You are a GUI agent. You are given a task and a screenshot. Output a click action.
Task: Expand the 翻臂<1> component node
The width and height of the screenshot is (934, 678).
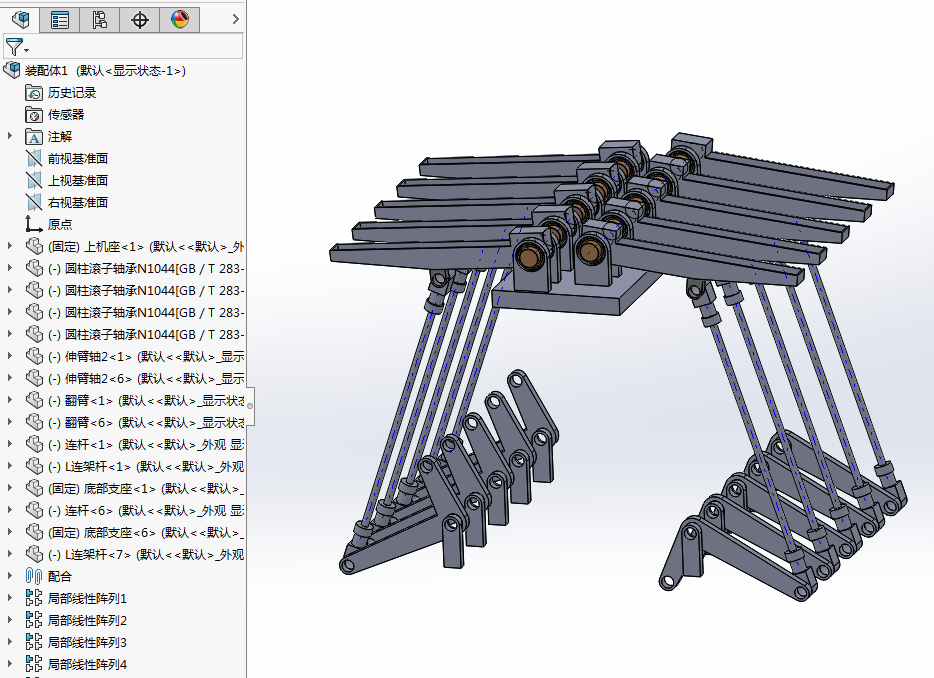click(10, 400)
